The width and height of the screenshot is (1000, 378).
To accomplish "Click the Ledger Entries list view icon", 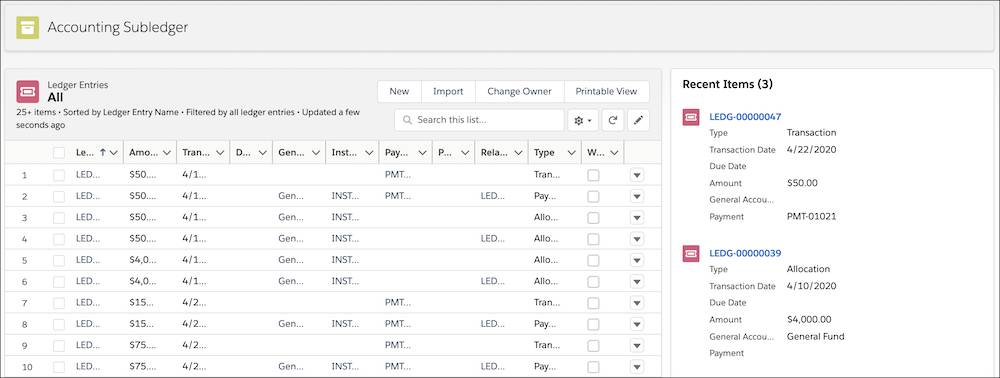I will [x=27, y=91].
